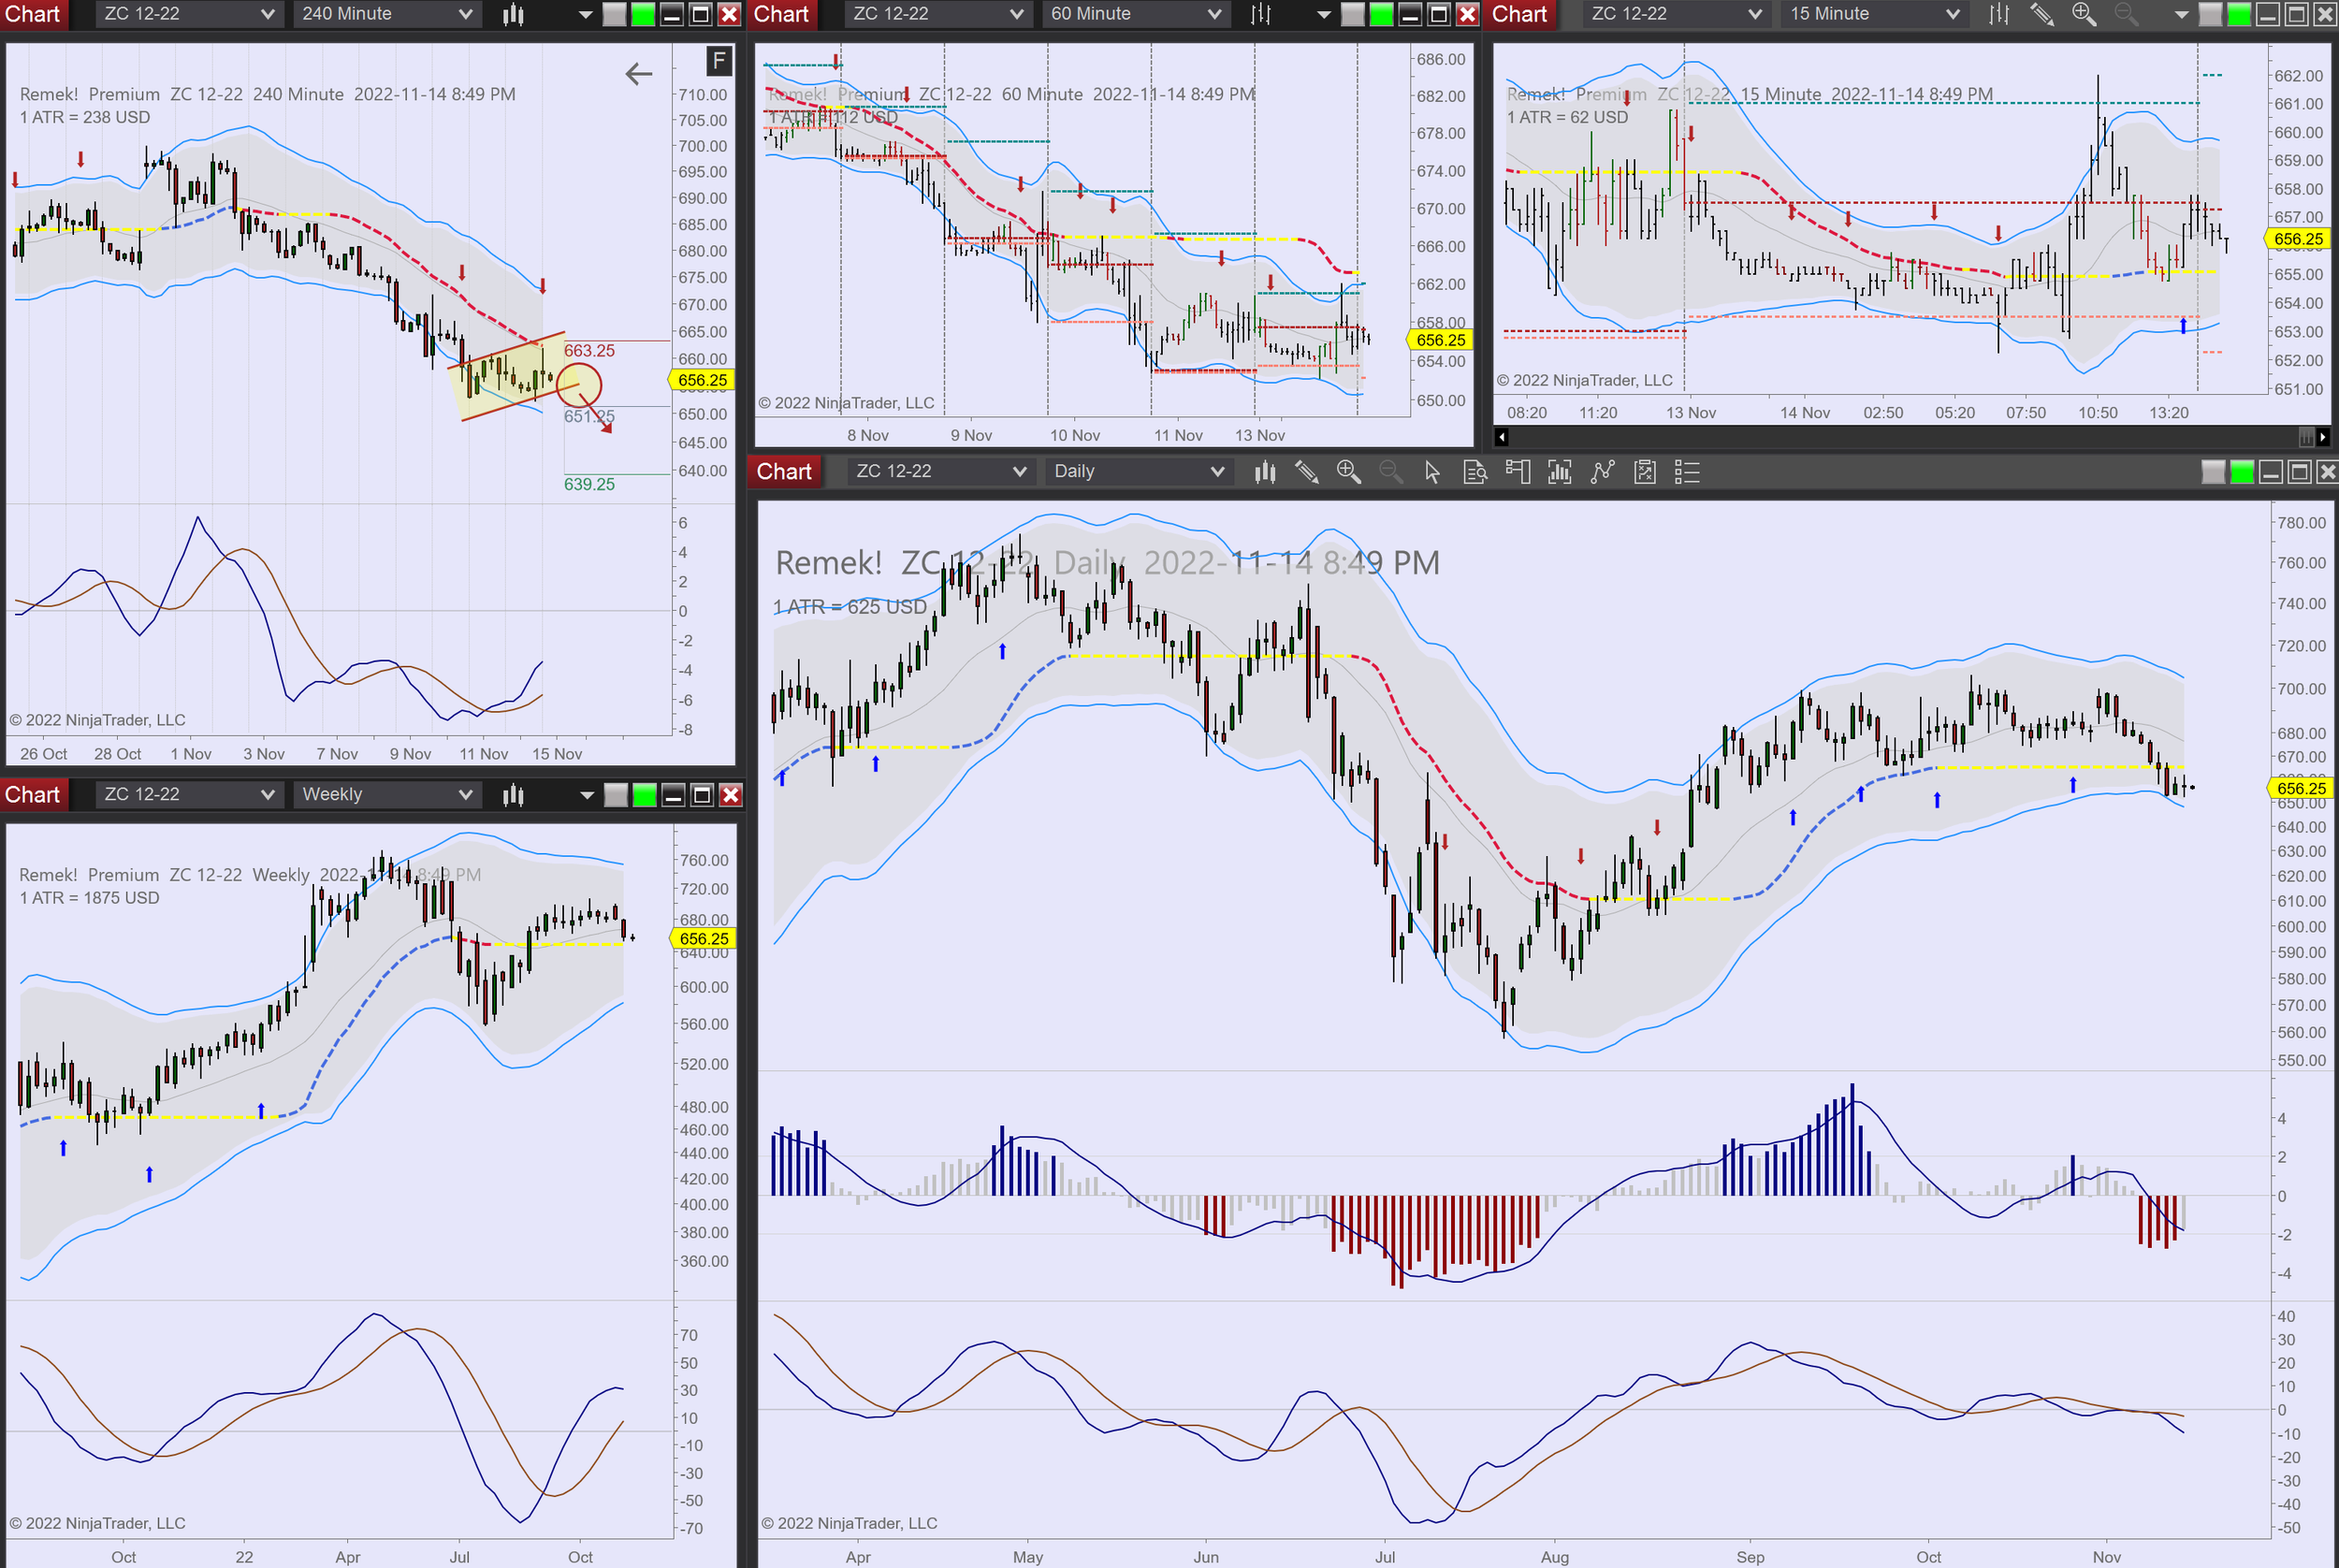This screenshot has width=2339, height=1568.
Task: Click the Chart tab of 60 Minute window
Action: [781, 14]
